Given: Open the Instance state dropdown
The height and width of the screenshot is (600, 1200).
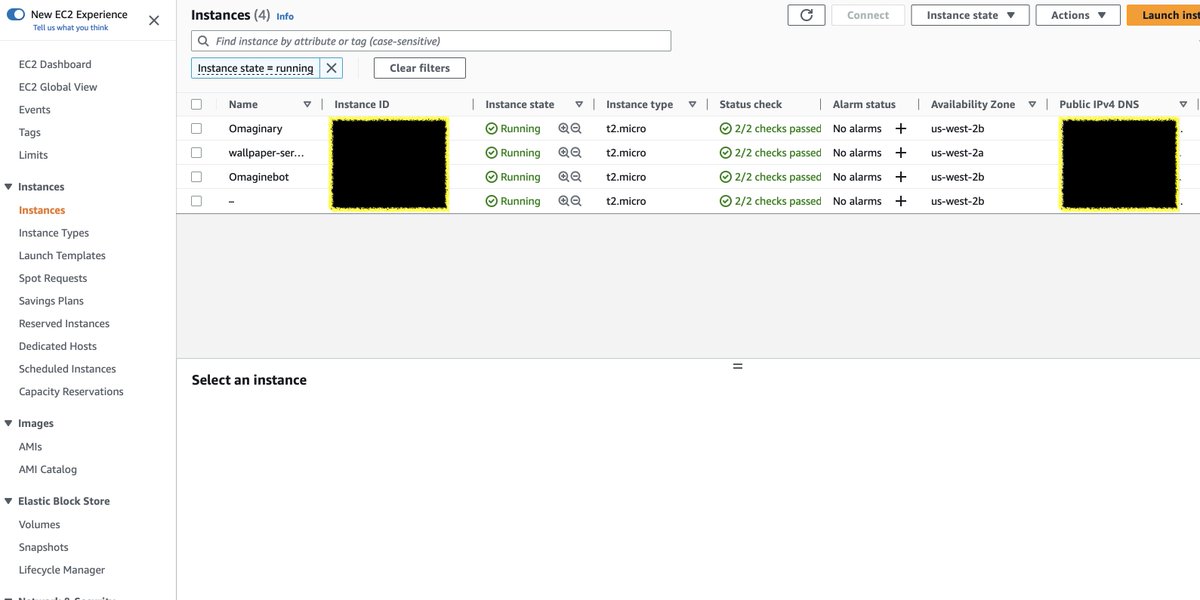Looking at the screenshot, I should coord(970,15).
